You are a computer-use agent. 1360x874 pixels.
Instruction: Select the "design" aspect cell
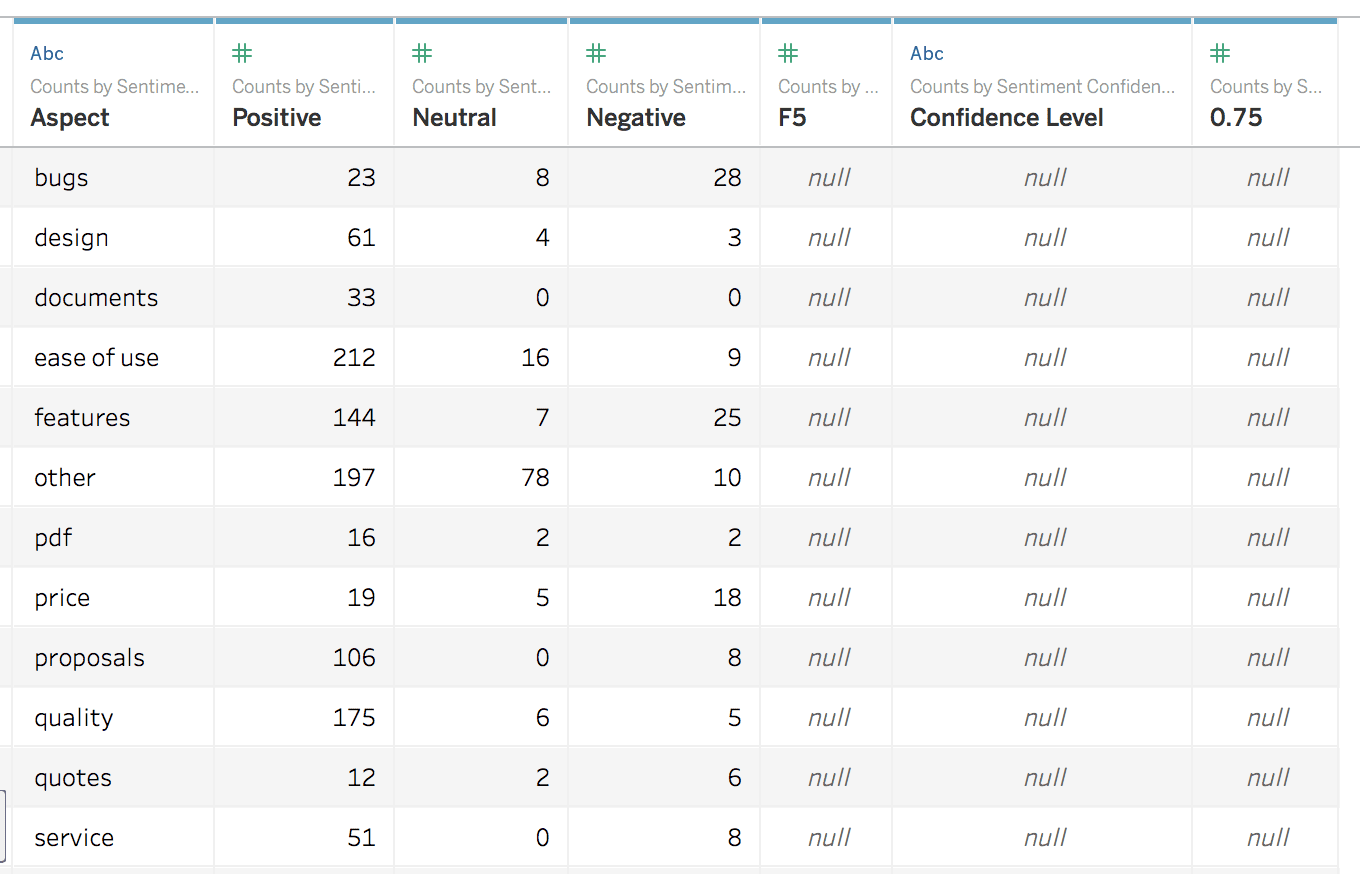(114, 238)
